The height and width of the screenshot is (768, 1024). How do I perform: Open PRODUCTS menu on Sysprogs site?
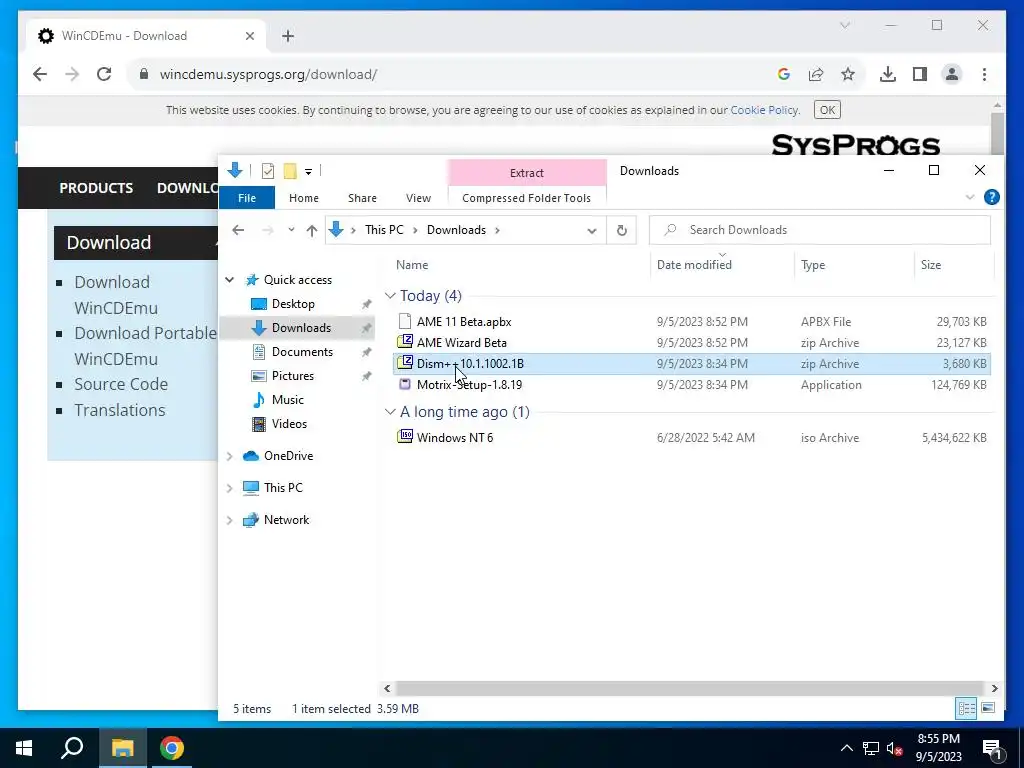(x=96, y=188)
